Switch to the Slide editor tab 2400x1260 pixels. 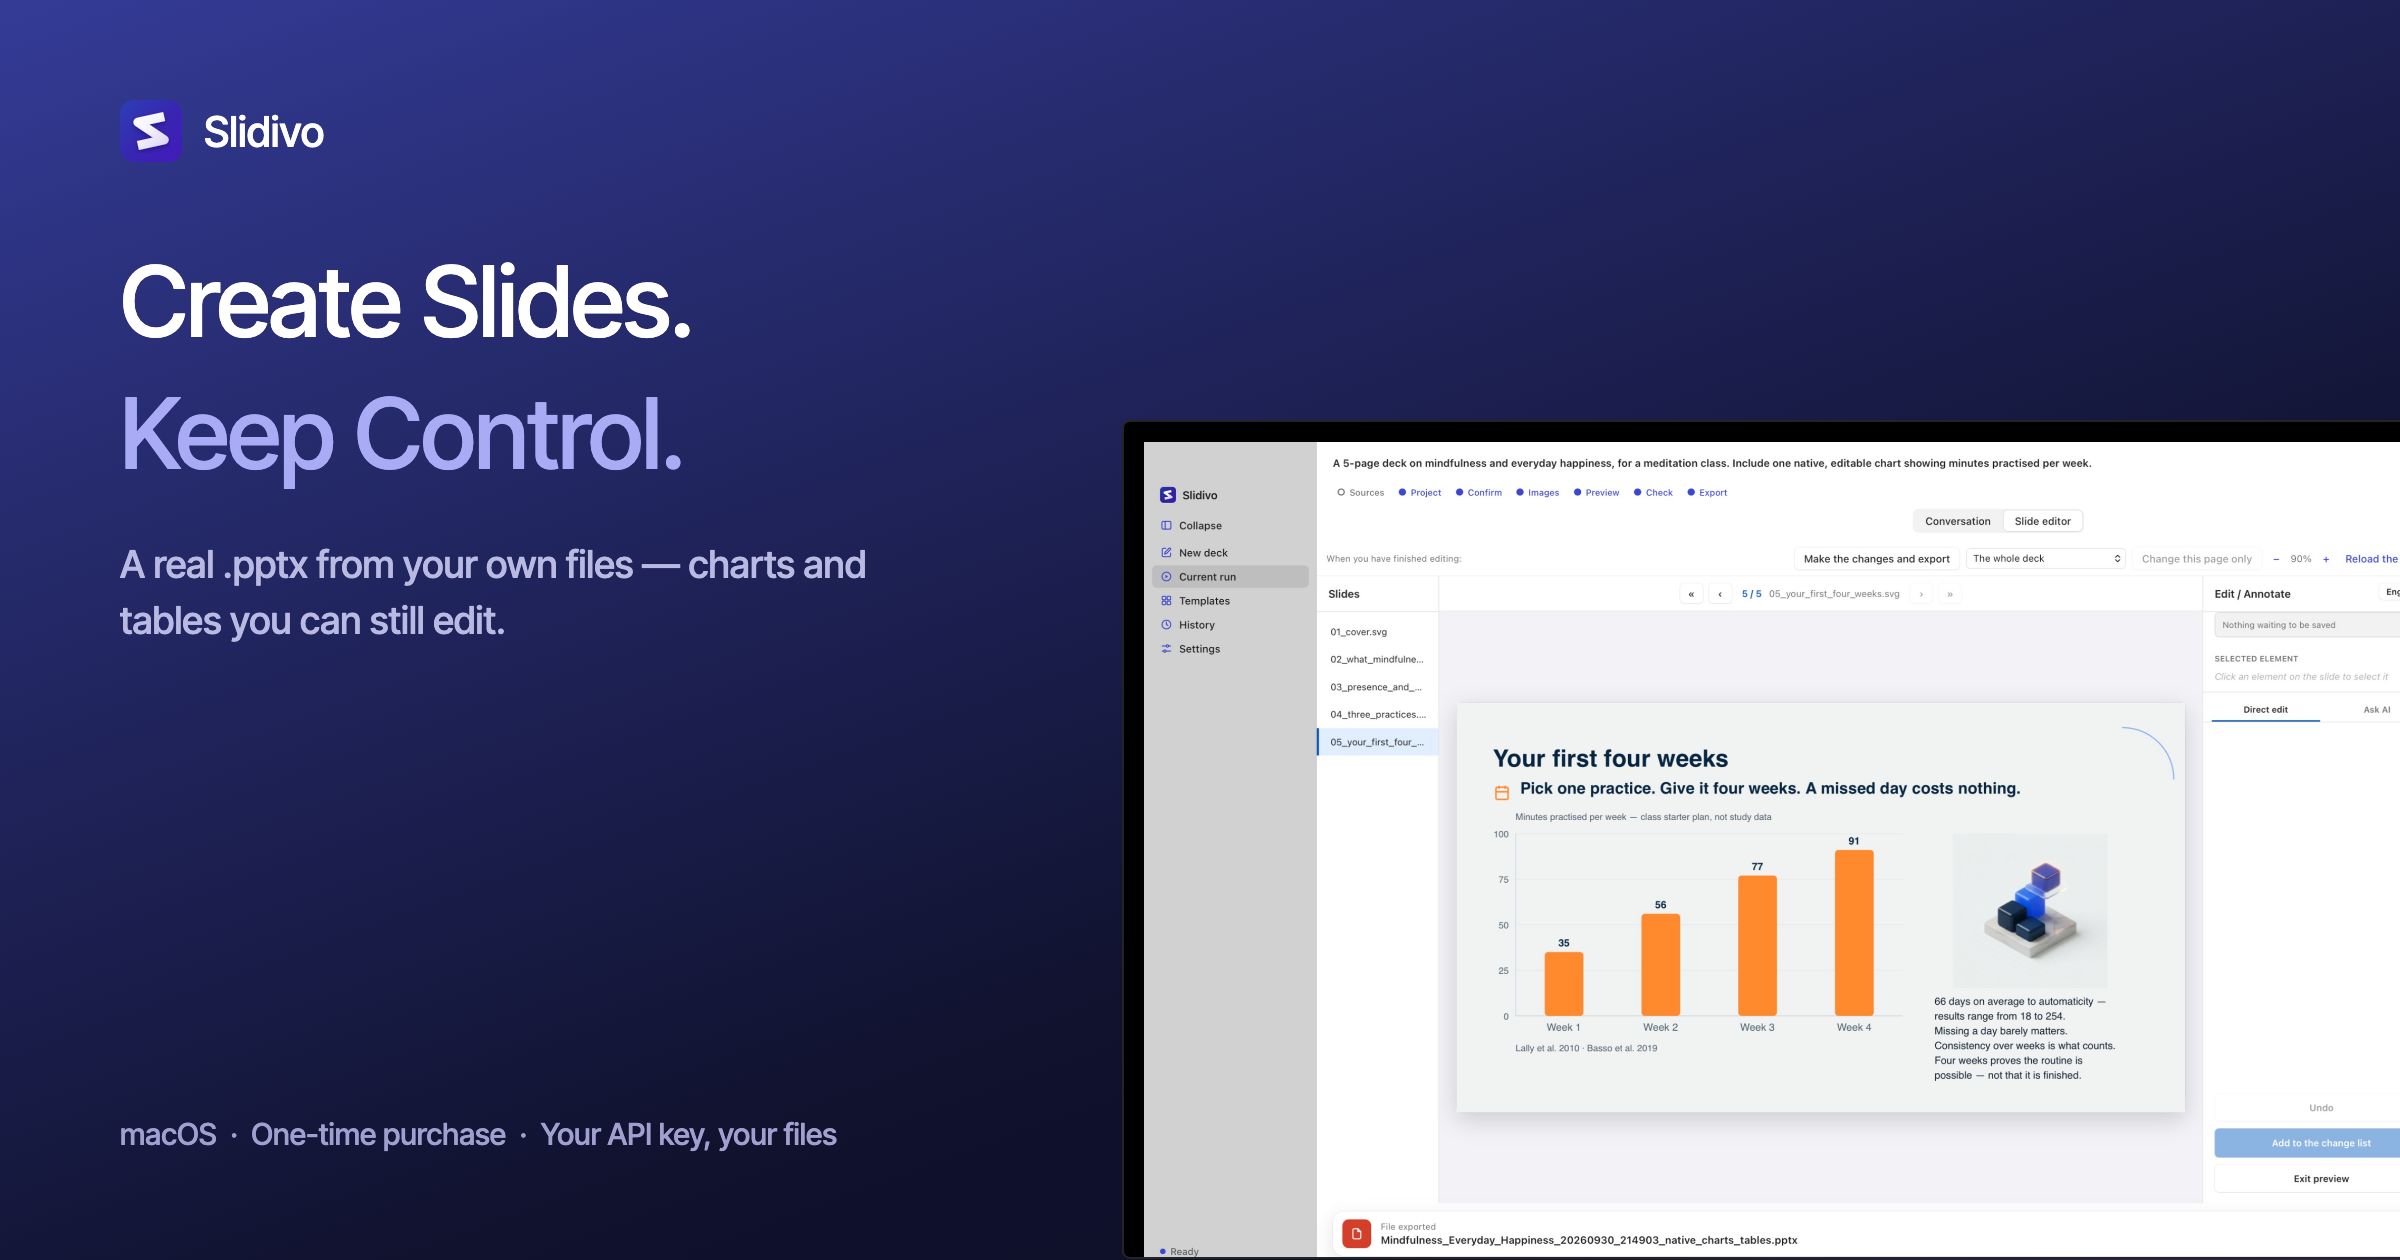(x=2043, y=521)
